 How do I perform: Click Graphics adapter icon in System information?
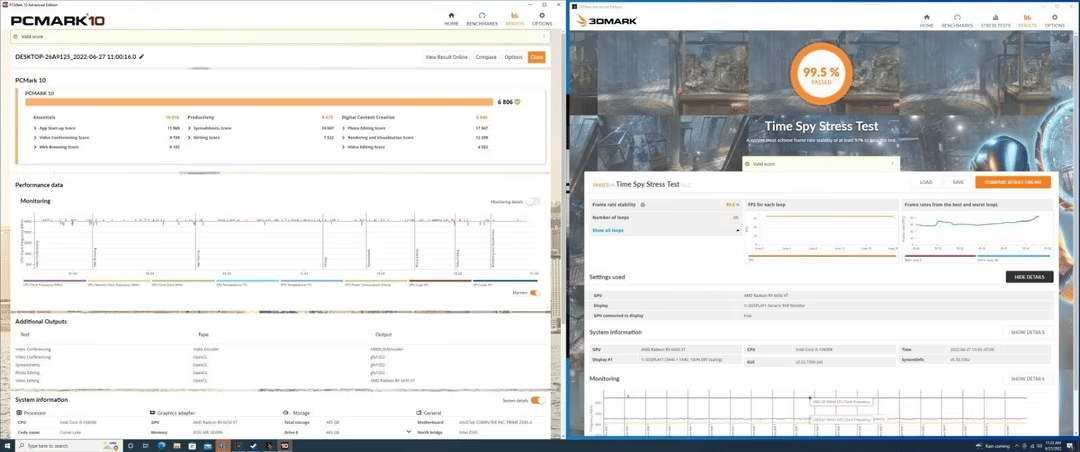(x=152, y=412)
